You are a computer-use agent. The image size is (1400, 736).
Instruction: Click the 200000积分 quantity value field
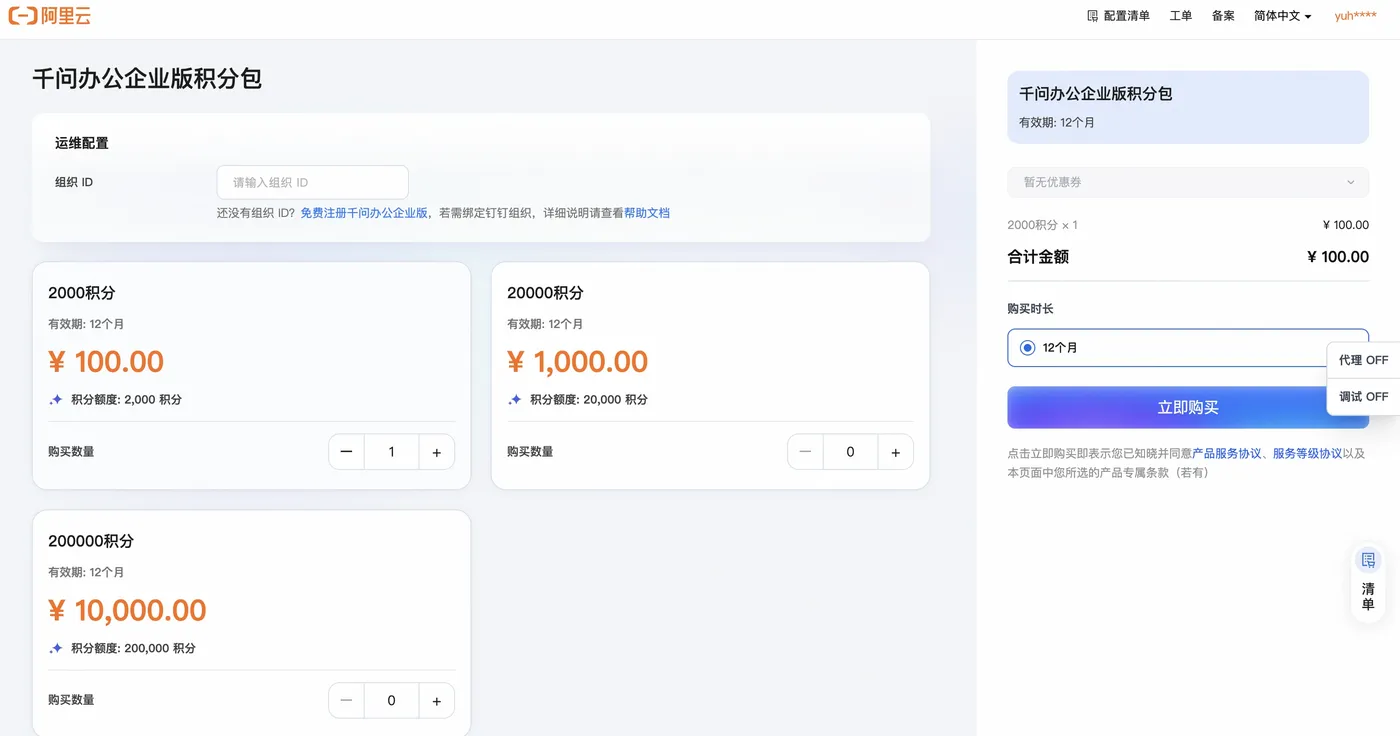tap(391, 701)
